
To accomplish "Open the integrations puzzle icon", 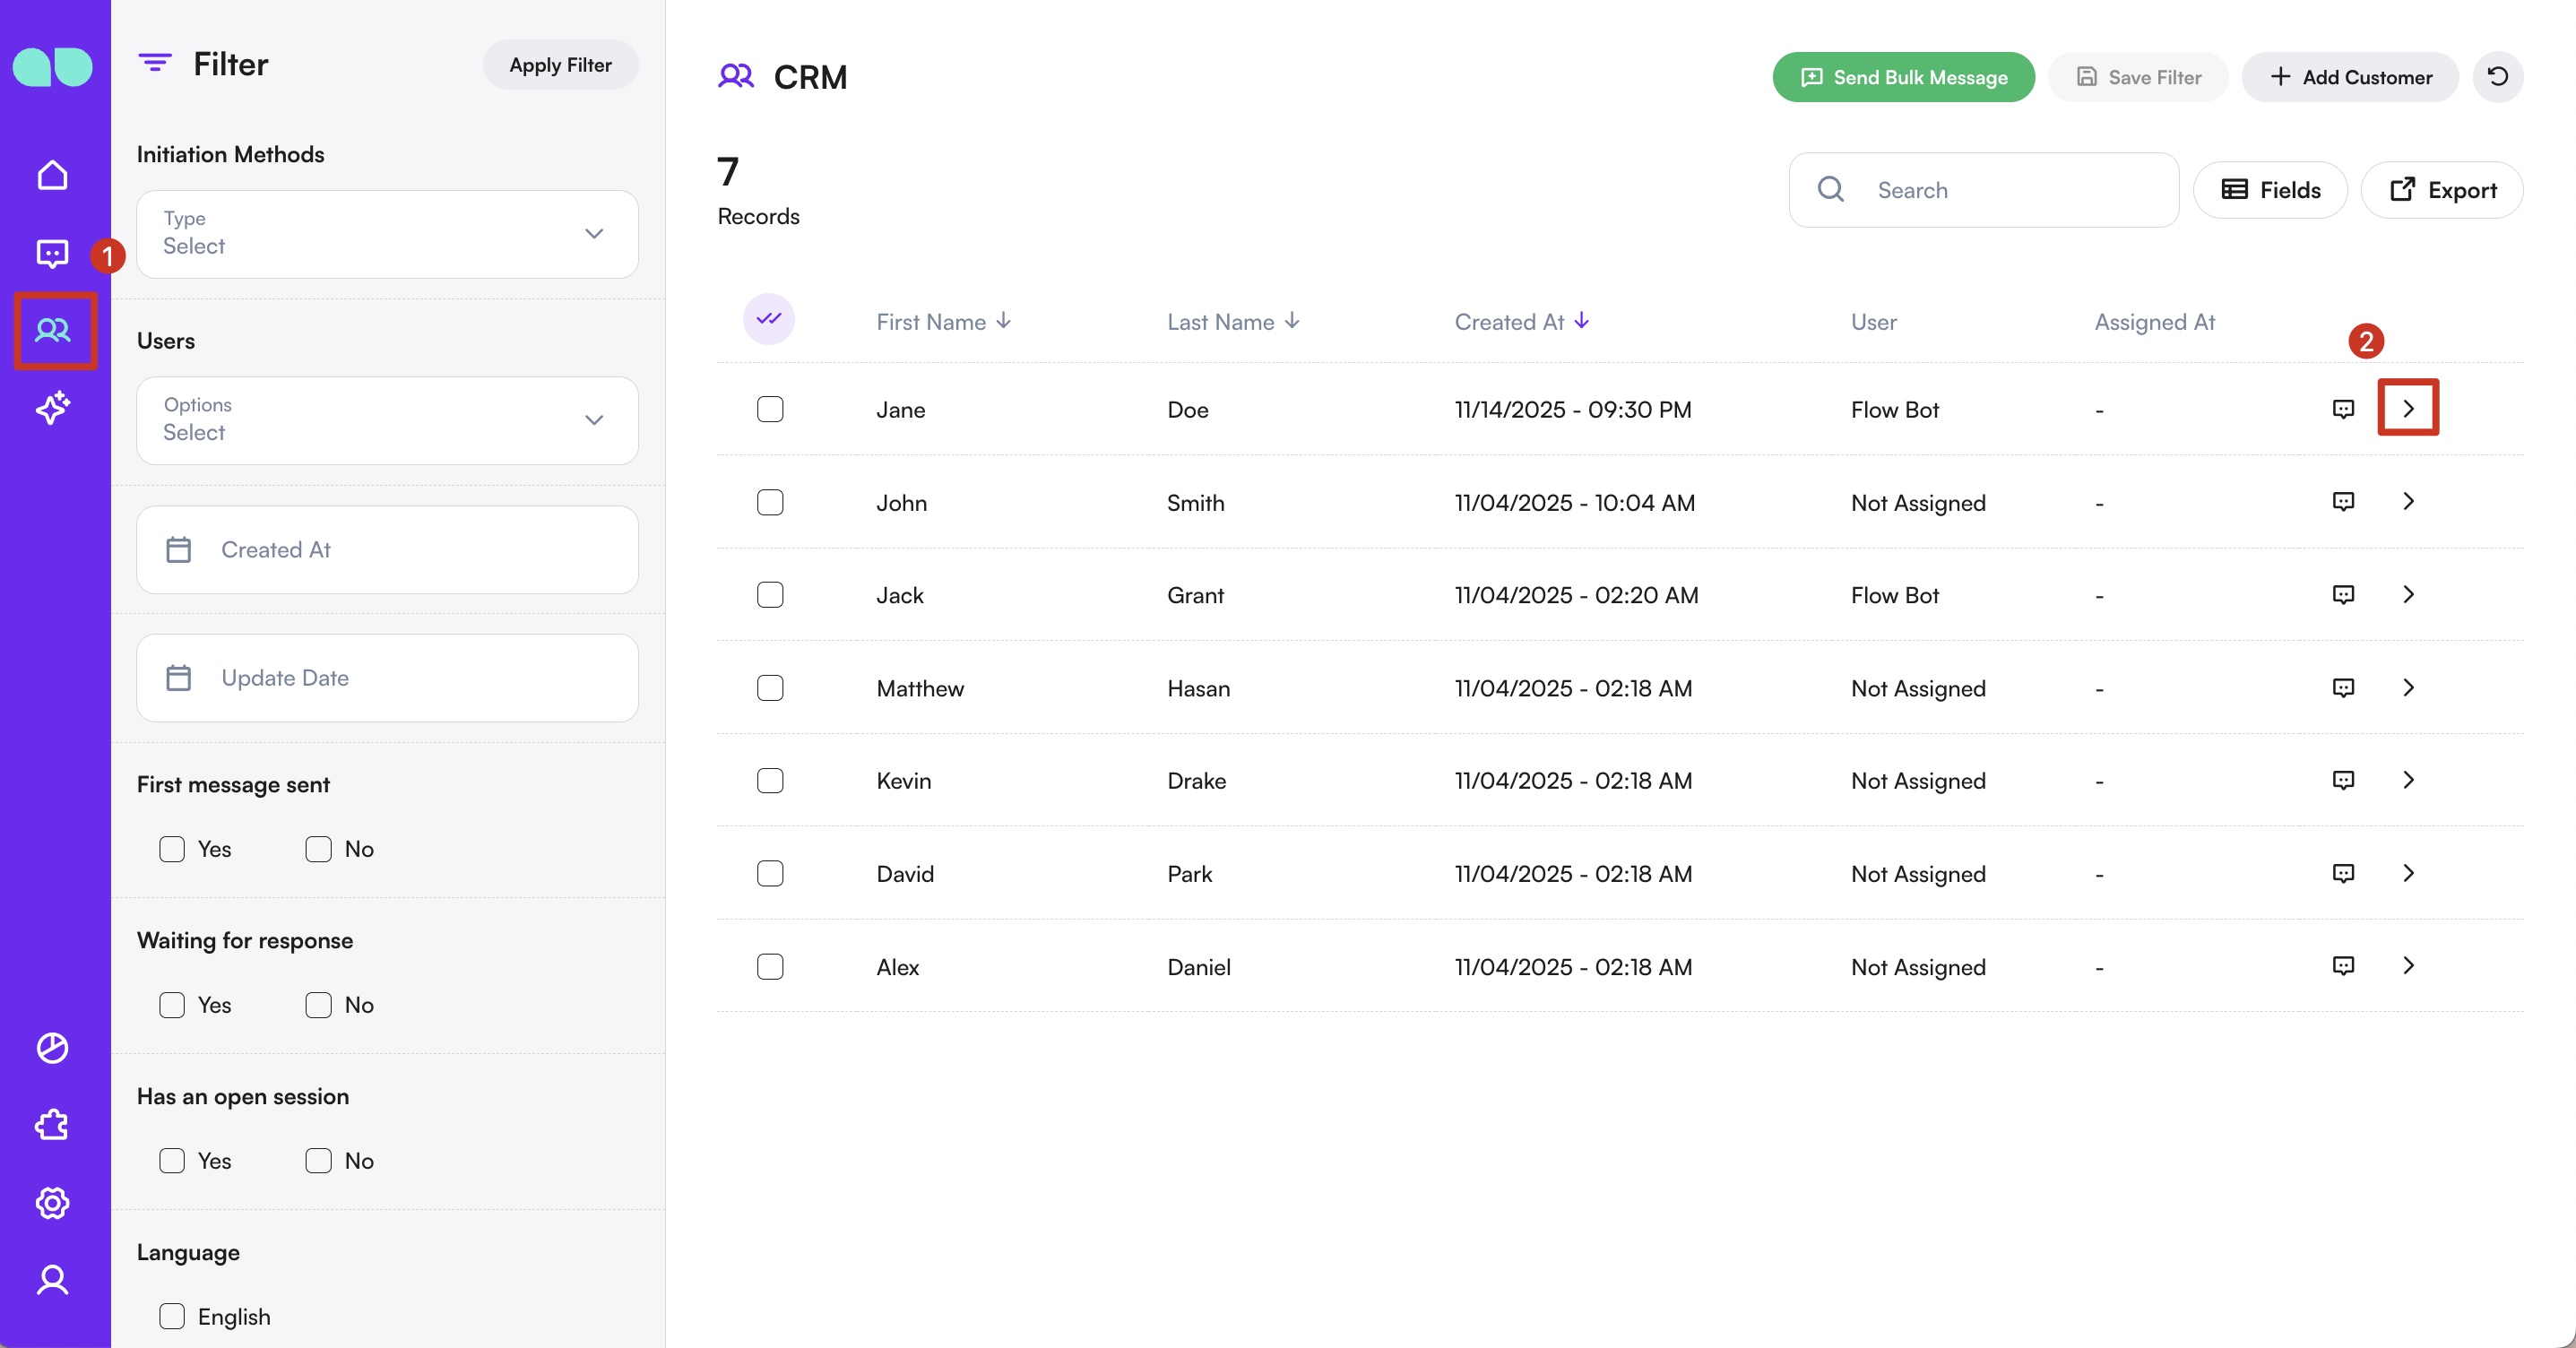I will [x=53, y=1125].
